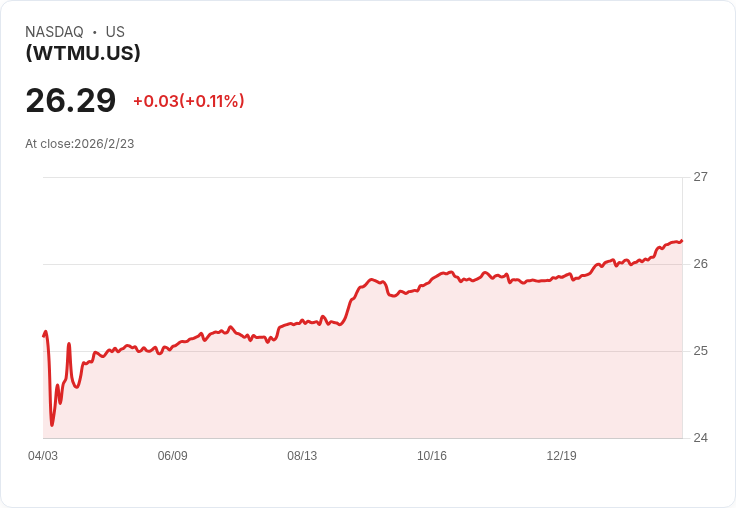Click the 24 y-axis label
Image resolution: width=736 pixels, height=508 pixels.
(x=700, y=438)
